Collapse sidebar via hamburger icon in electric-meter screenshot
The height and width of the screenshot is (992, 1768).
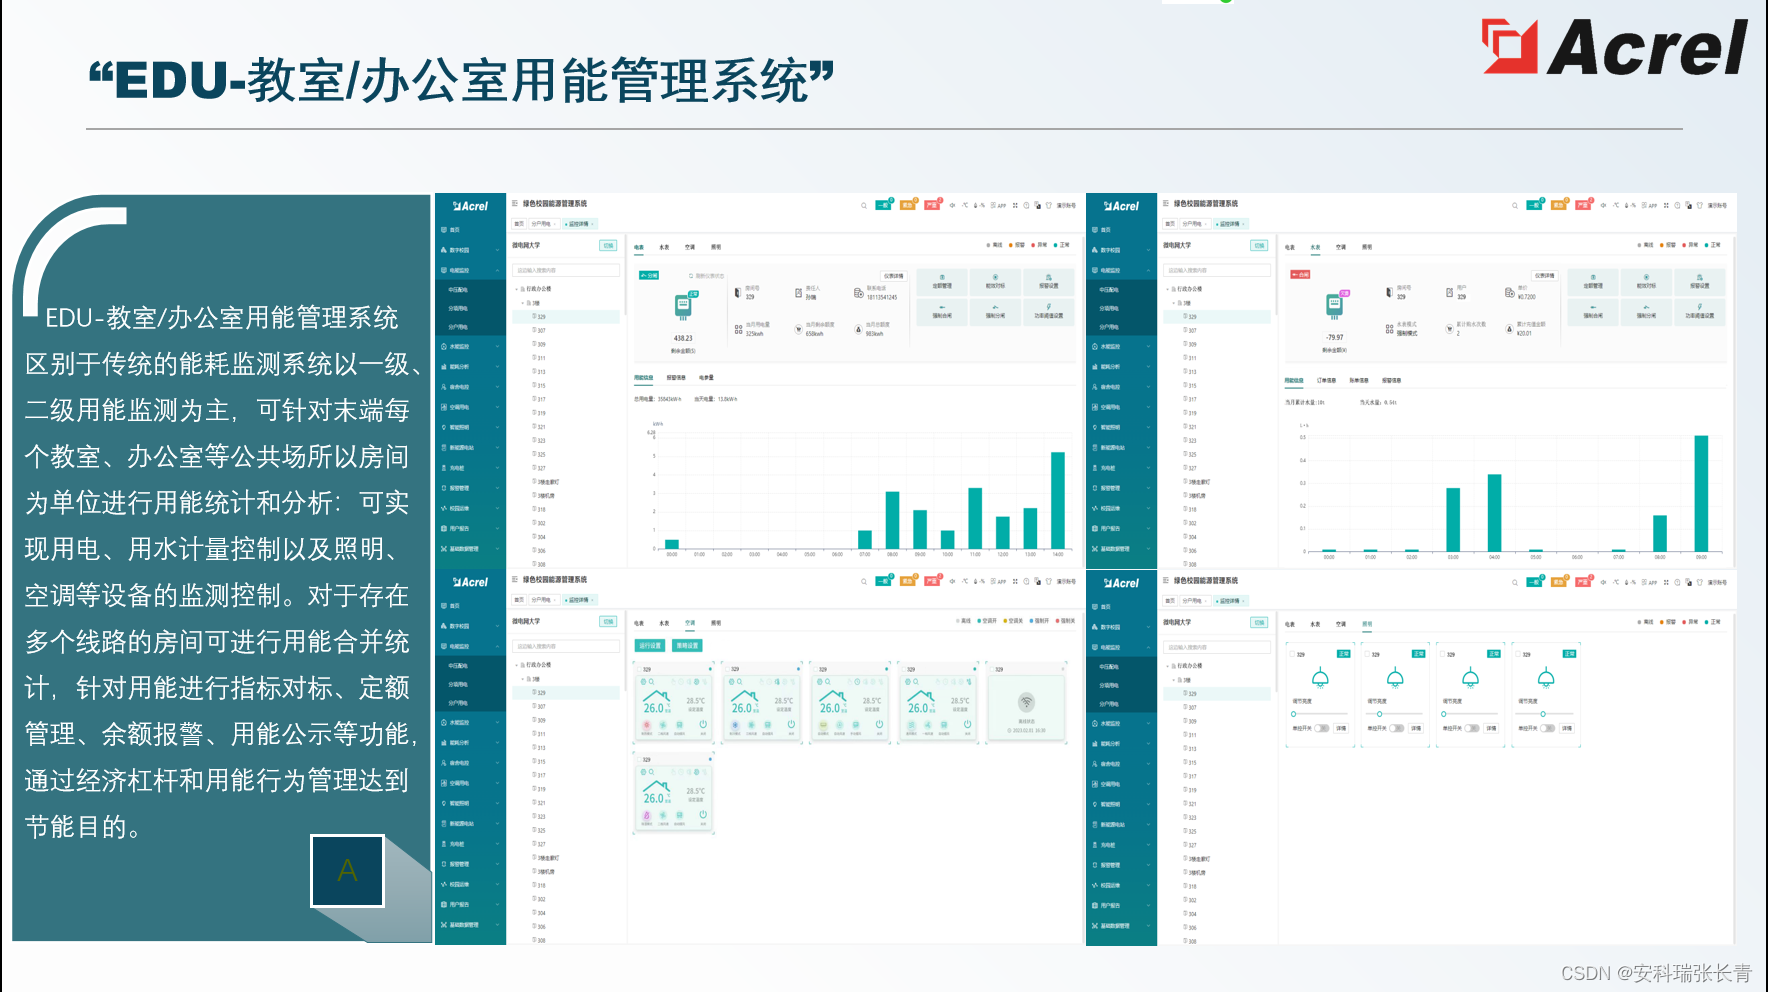(x=515, y=203)
